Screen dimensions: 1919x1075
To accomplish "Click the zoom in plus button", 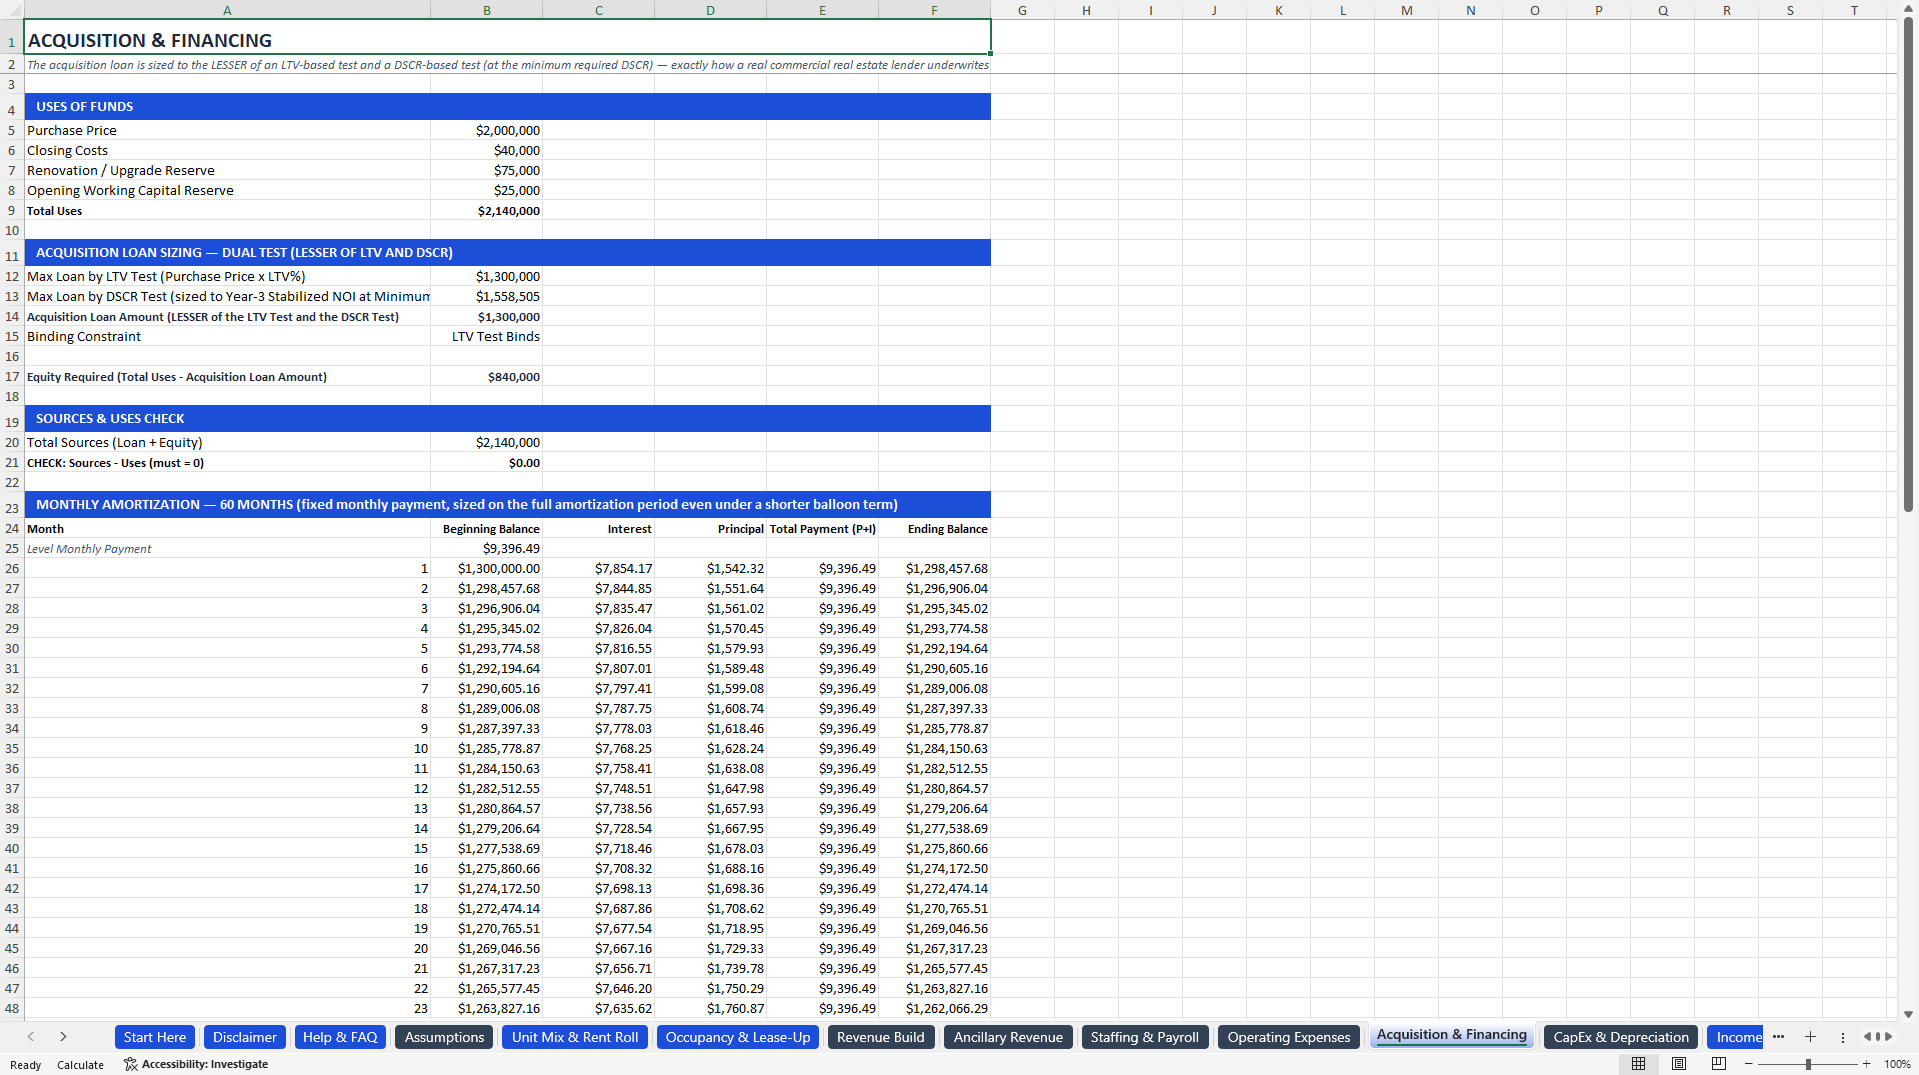I will [x=1866, y=1064].
